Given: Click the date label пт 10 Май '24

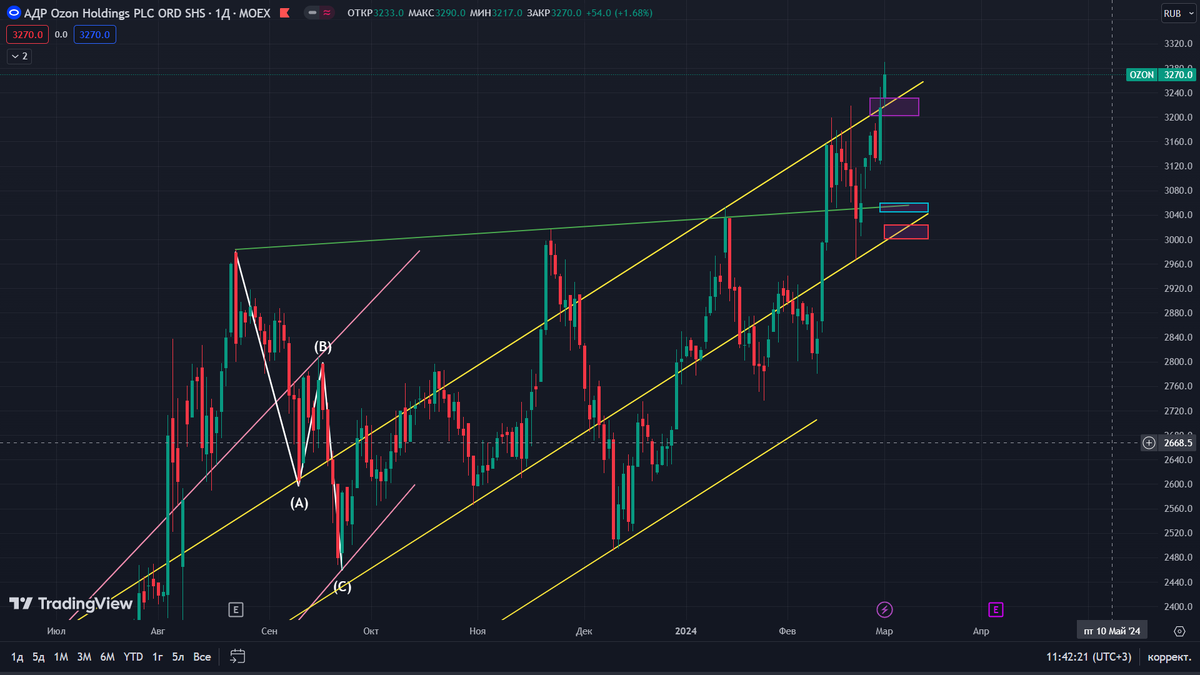Looking at the screenshot, I should pyautogui.click(x=1112, y=631).
